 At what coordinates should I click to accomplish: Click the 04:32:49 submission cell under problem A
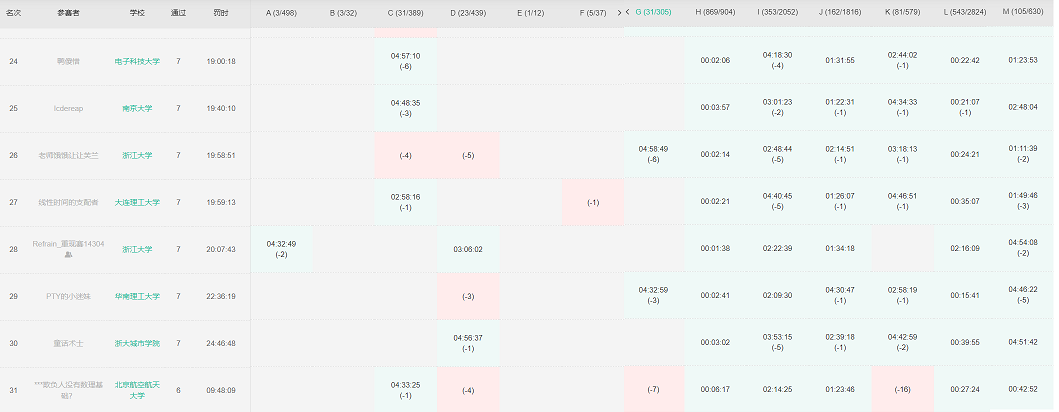281,249
